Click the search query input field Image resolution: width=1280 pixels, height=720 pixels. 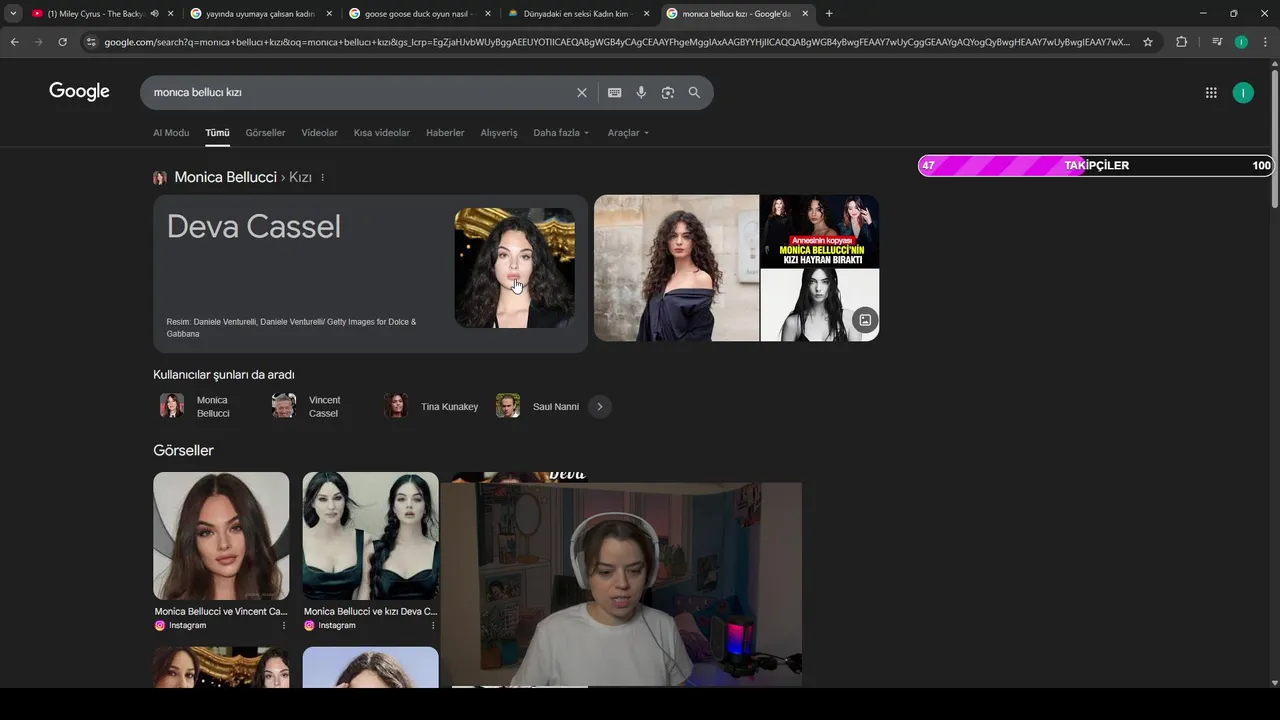point(360,92)
